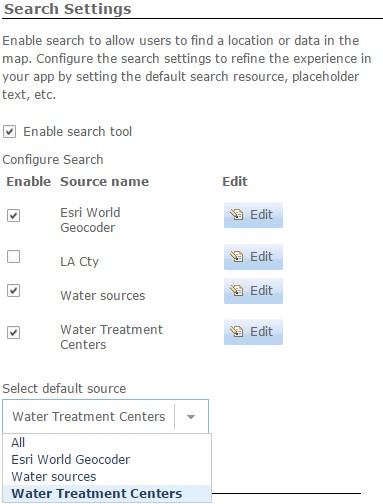Screen dimensions: 383x504
Task: Click the edit icon for Esri World Geocoder
Action: point(237,214)
